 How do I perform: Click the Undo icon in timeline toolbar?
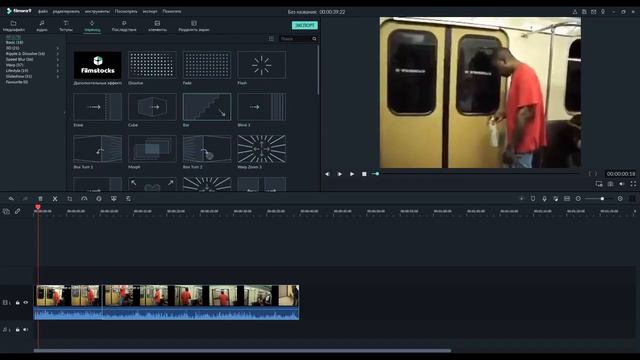point(11,199)
